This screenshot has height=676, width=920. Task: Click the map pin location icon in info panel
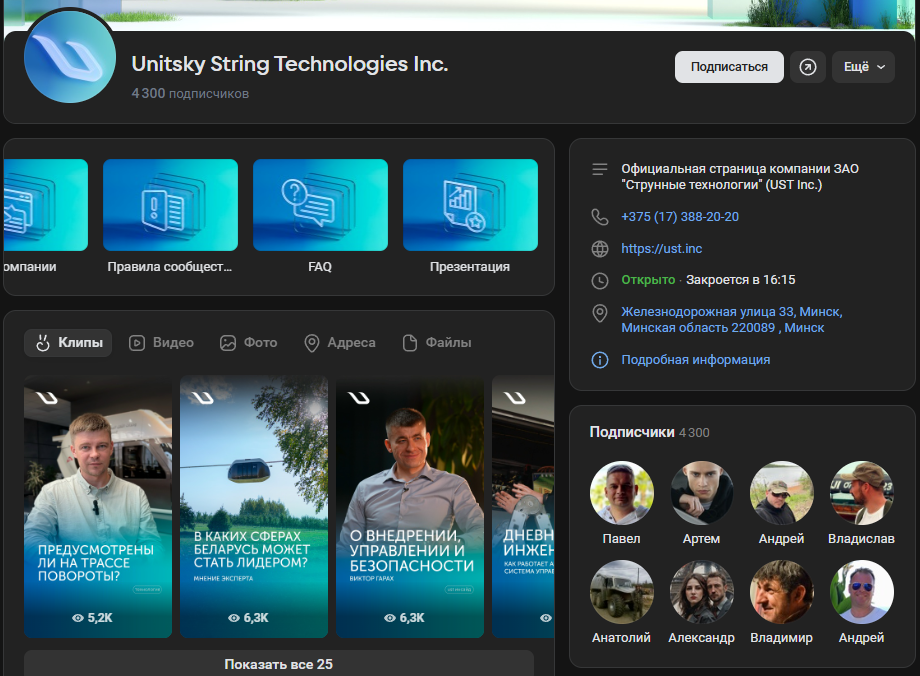point(600,313)
